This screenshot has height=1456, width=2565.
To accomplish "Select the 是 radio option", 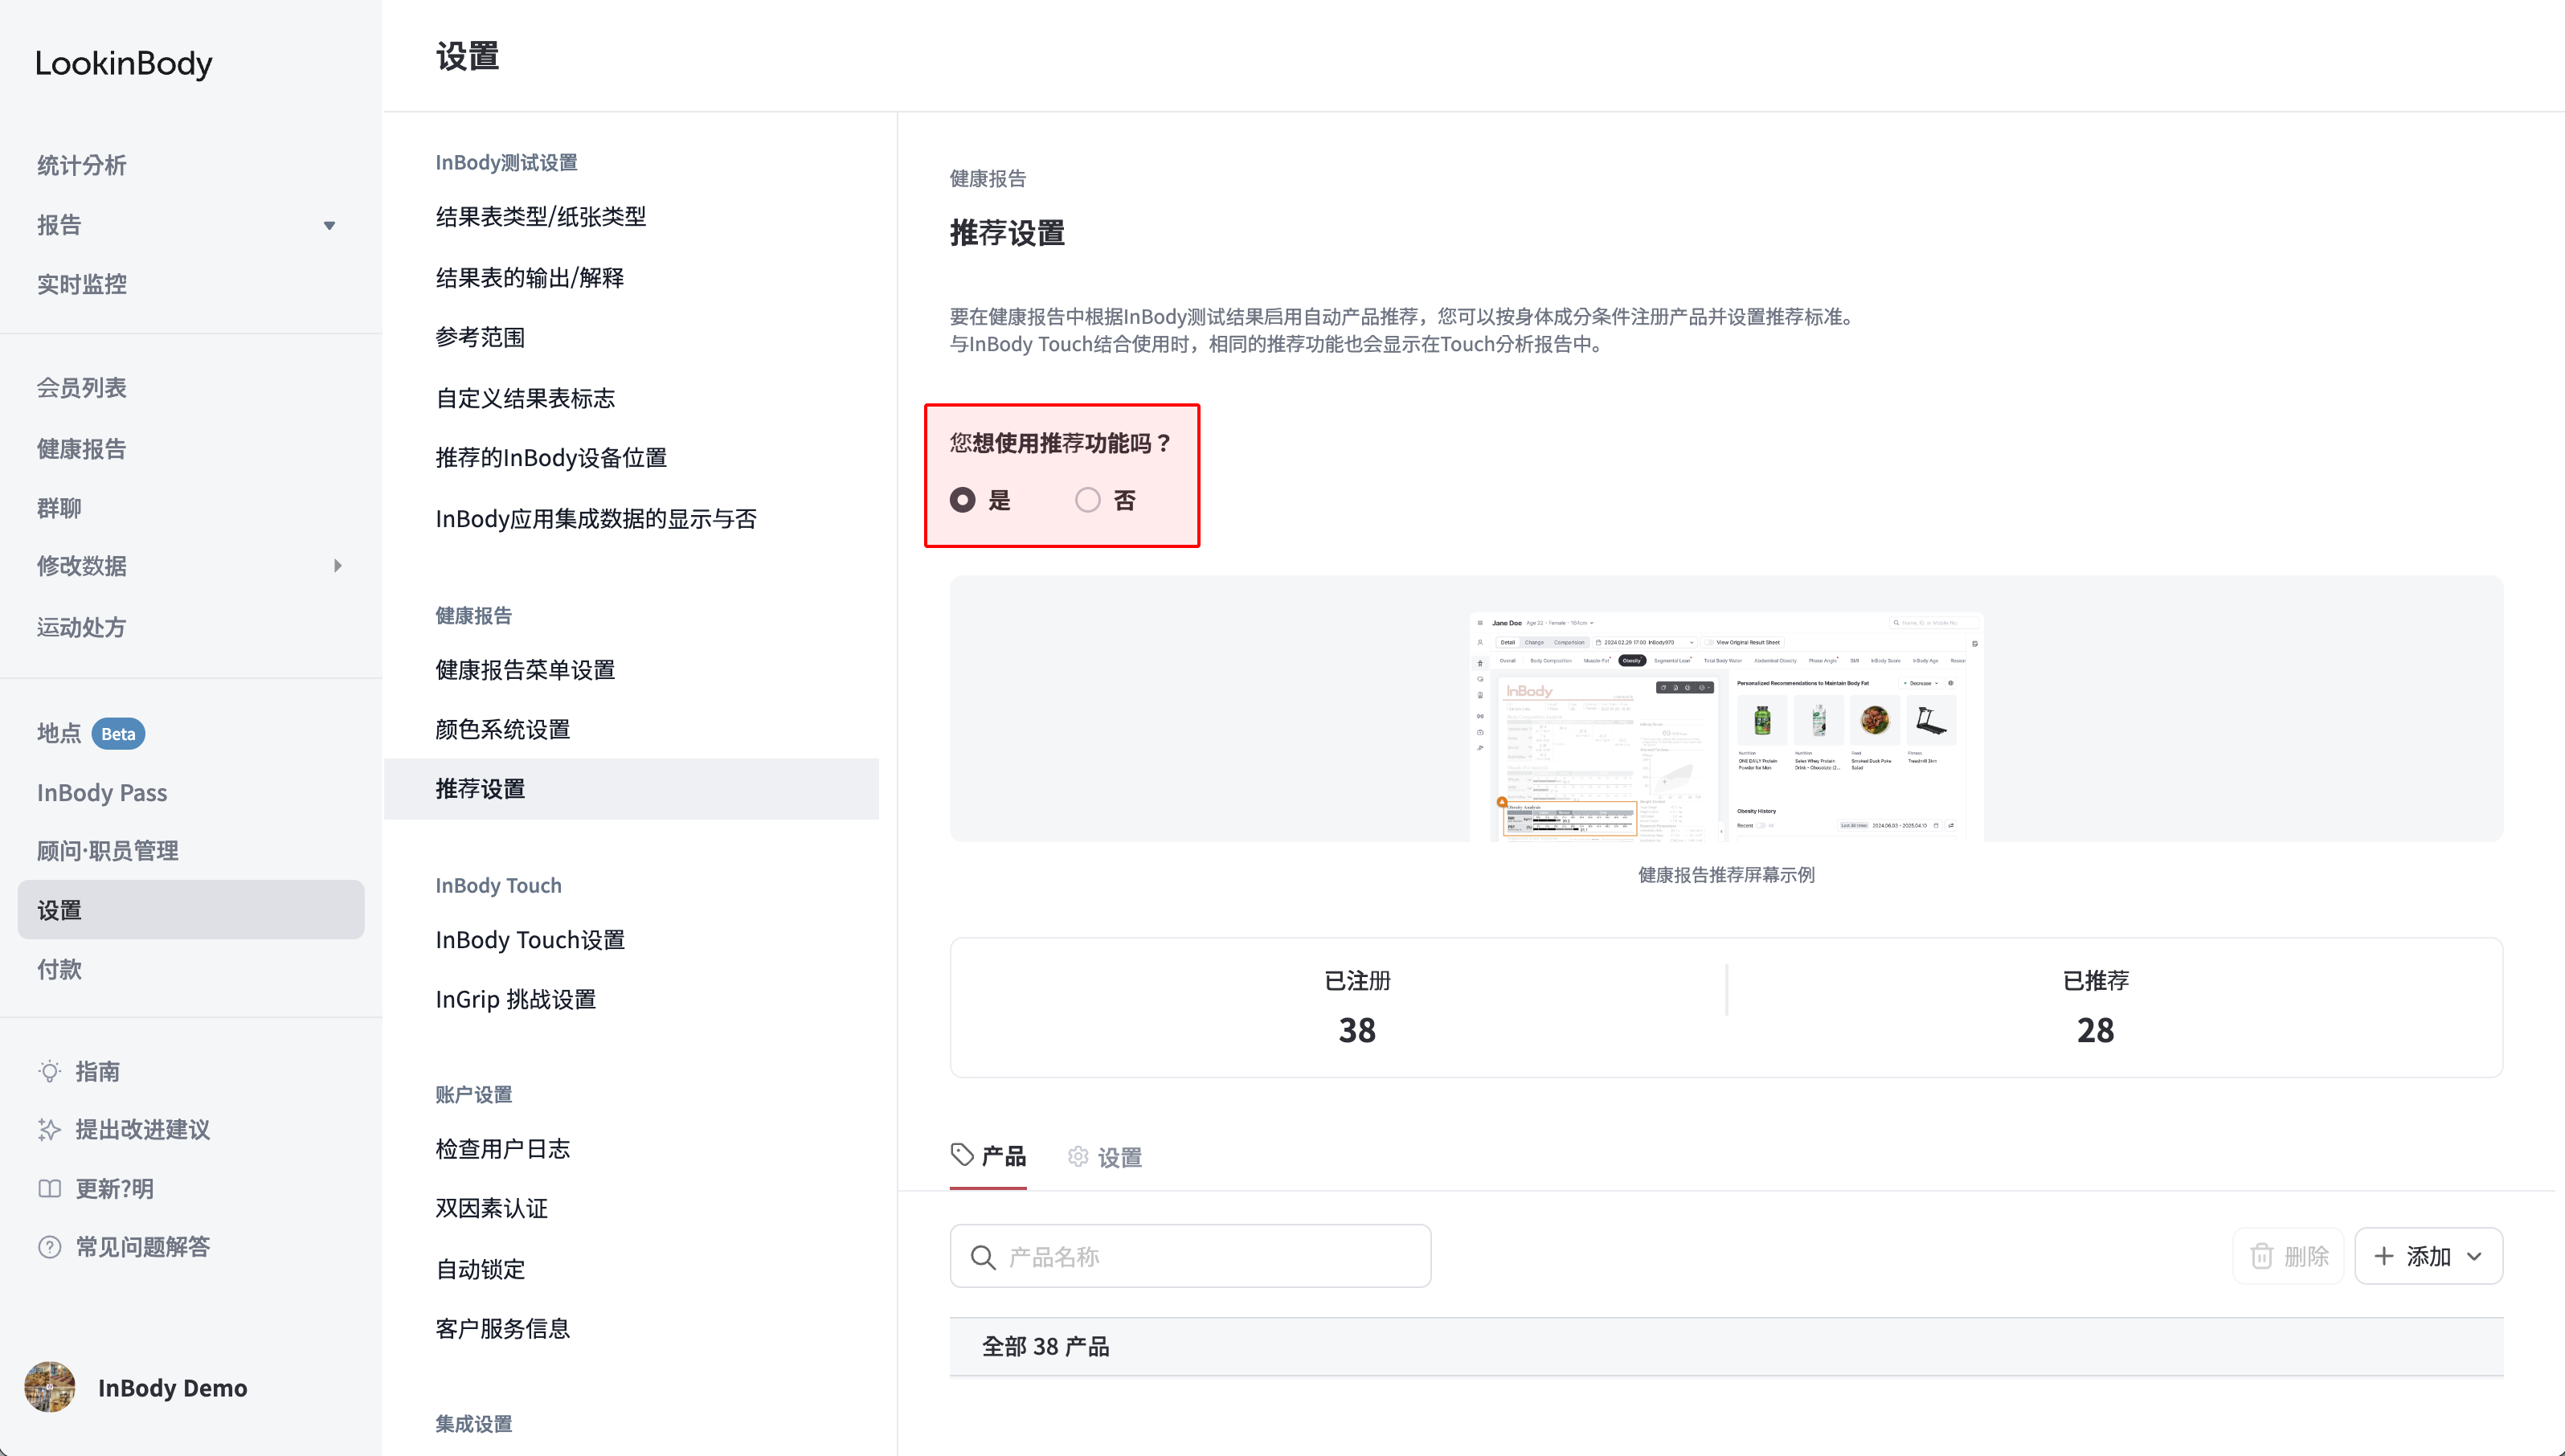I will coord(963,500).
